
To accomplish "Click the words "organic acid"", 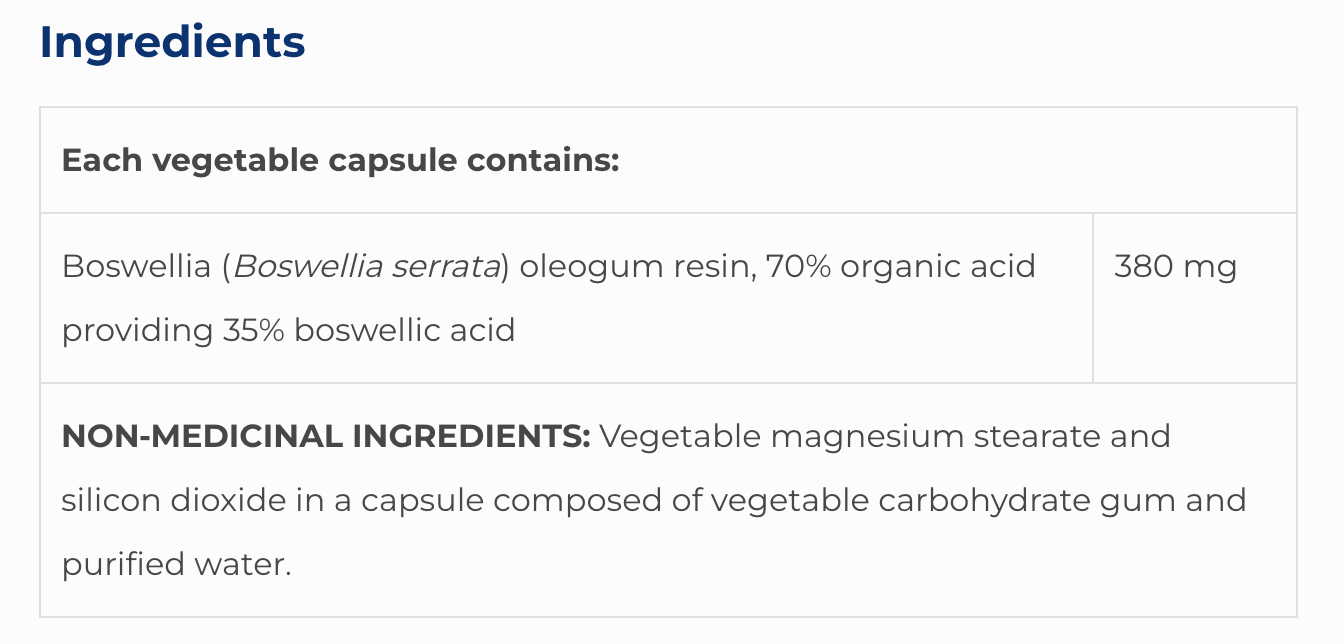I will [x=938, y=267].
